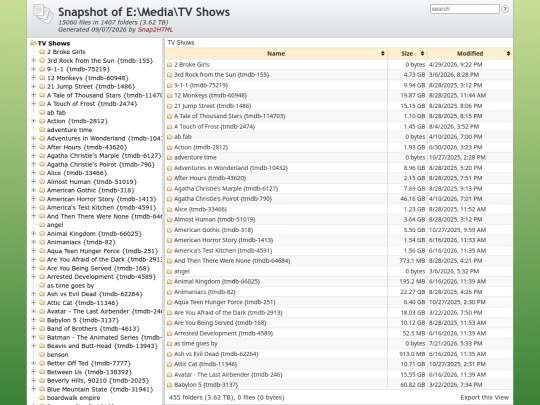Sort table by Modified column

pos(470,53)
